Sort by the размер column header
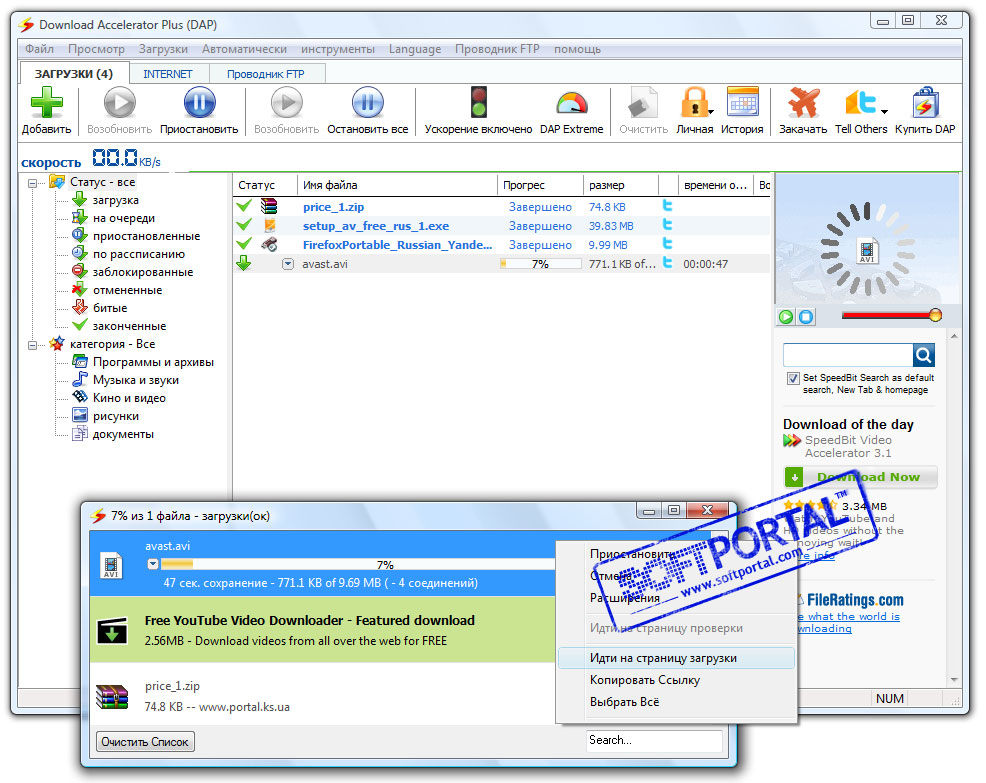Image resolution: width=986 pixels, height=783 pixels. click(x=621, y=185)
